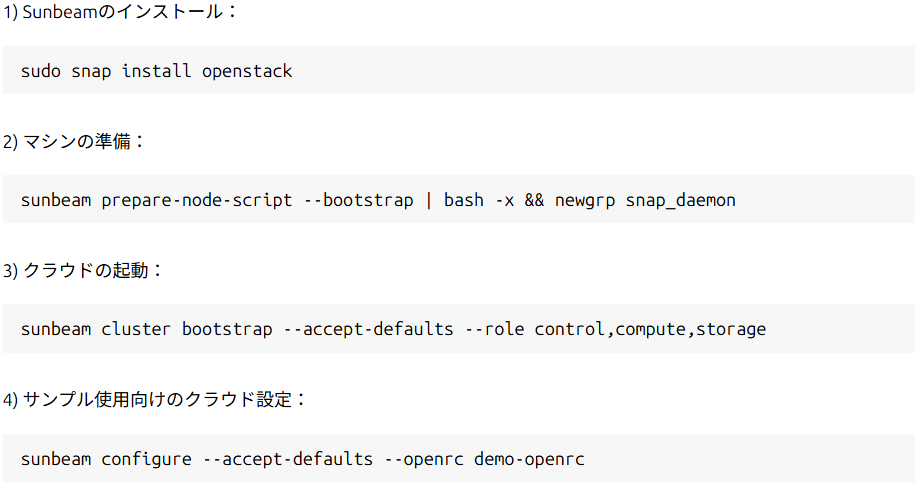Click "openstack" in the snap install command
Image resolution: width=923 pixels, height=491 pixels.
coord(247,71)
